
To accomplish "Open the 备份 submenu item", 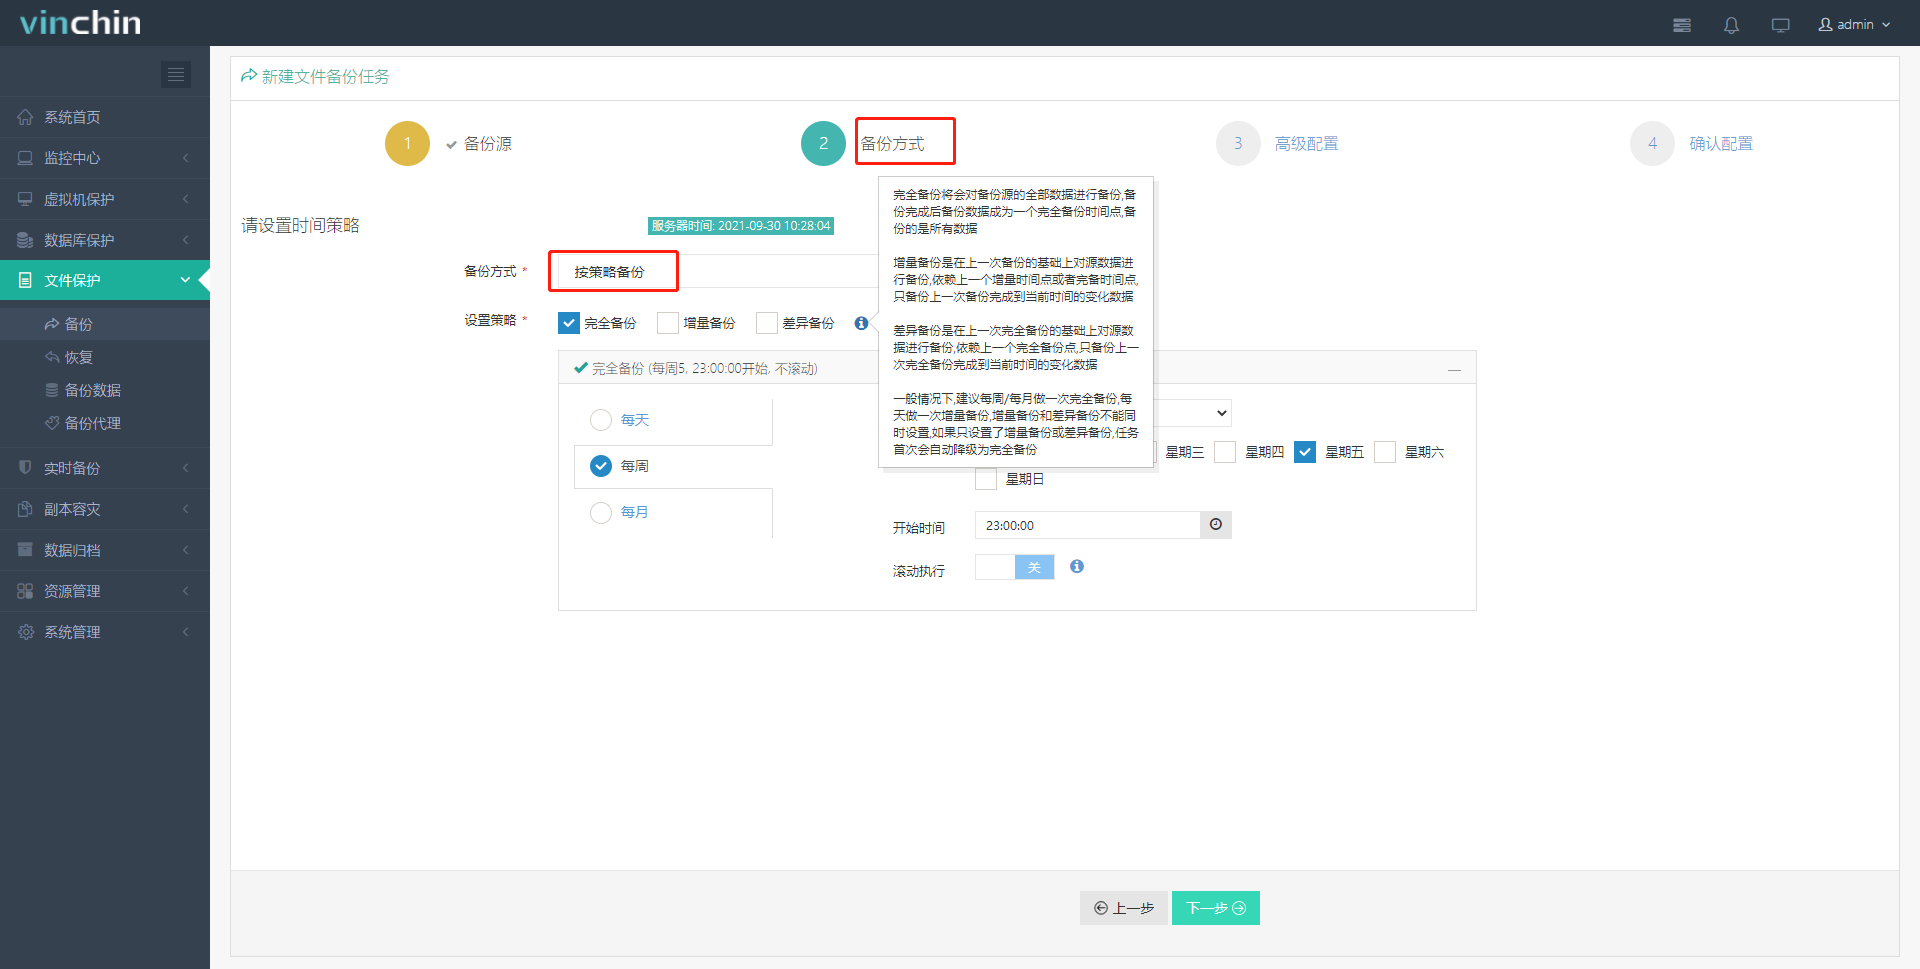I will [x=105, y=324].
